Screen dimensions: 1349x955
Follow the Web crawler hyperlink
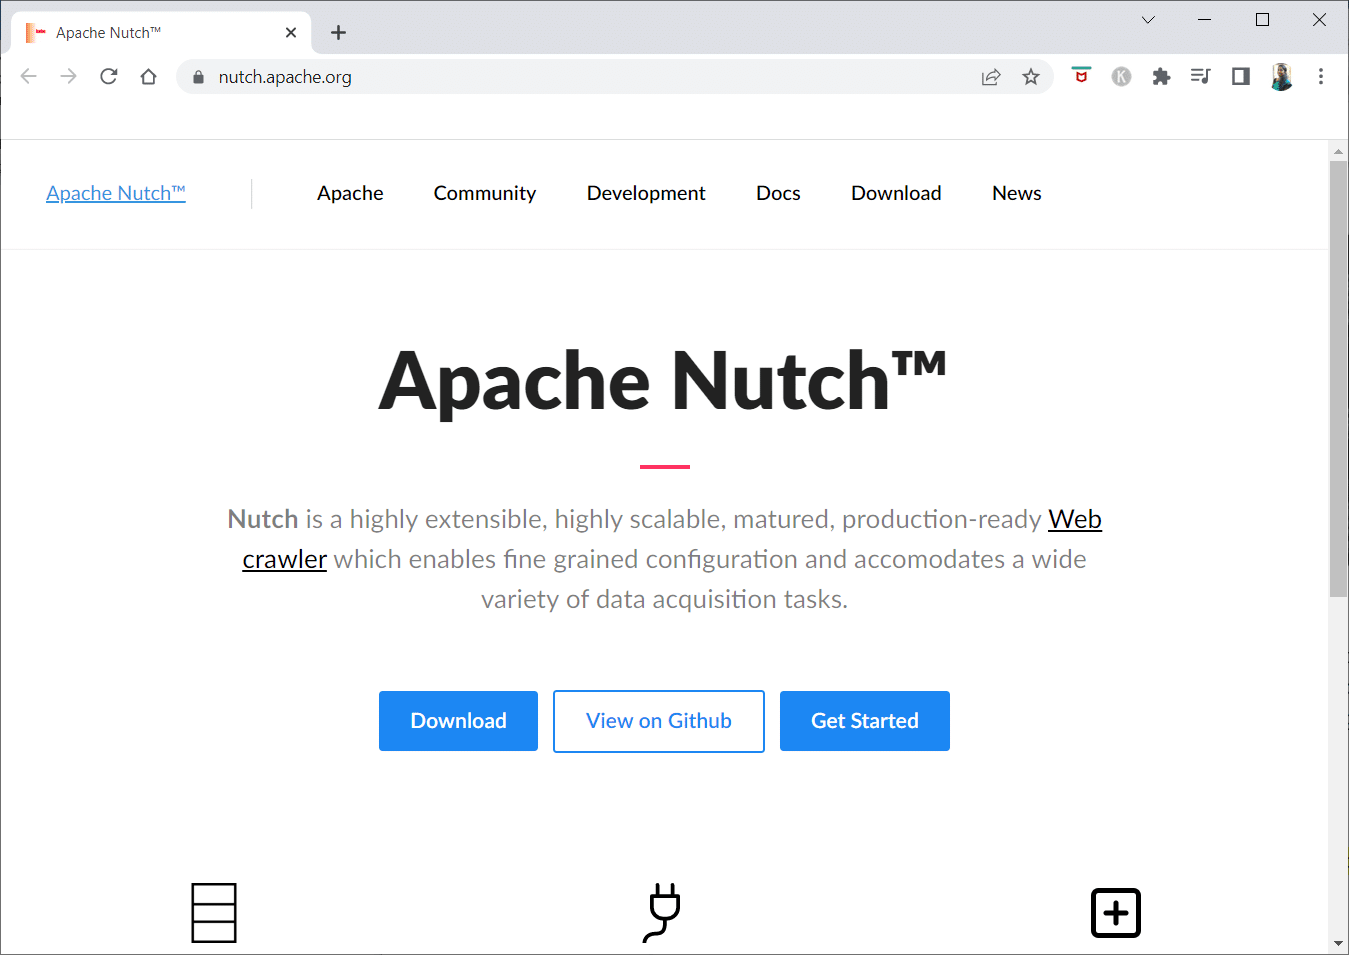(1075, 519)
